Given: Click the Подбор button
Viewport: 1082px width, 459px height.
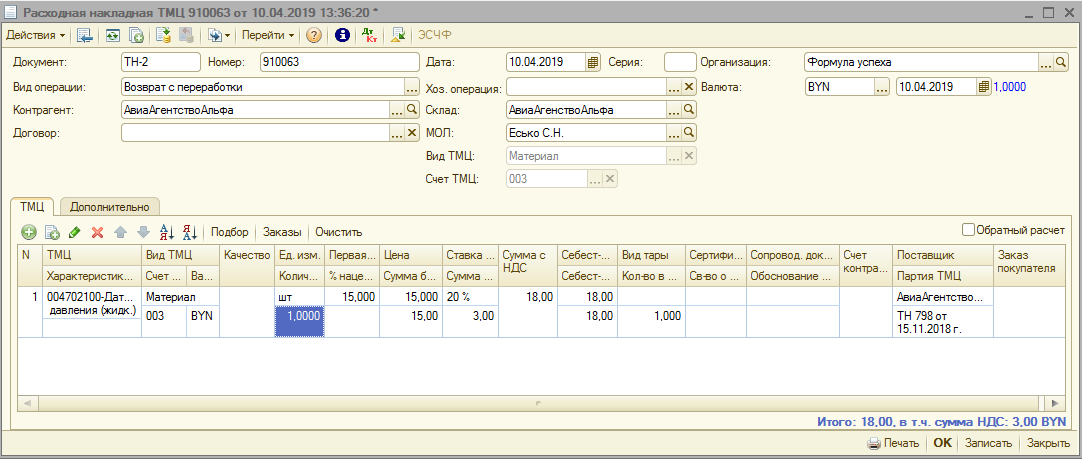Looking at the screenshot, I should (230, 232).
